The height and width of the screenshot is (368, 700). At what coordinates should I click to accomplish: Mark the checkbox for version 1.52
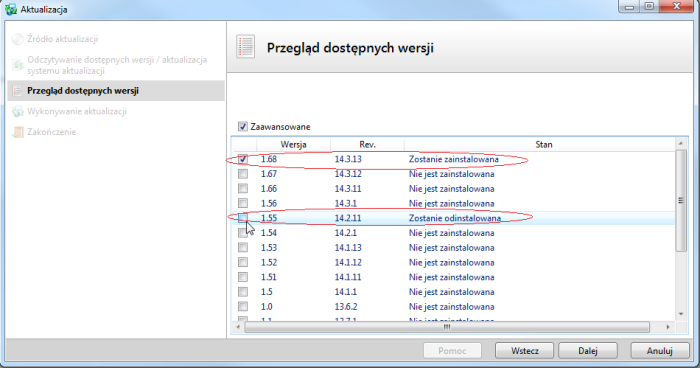243,262
